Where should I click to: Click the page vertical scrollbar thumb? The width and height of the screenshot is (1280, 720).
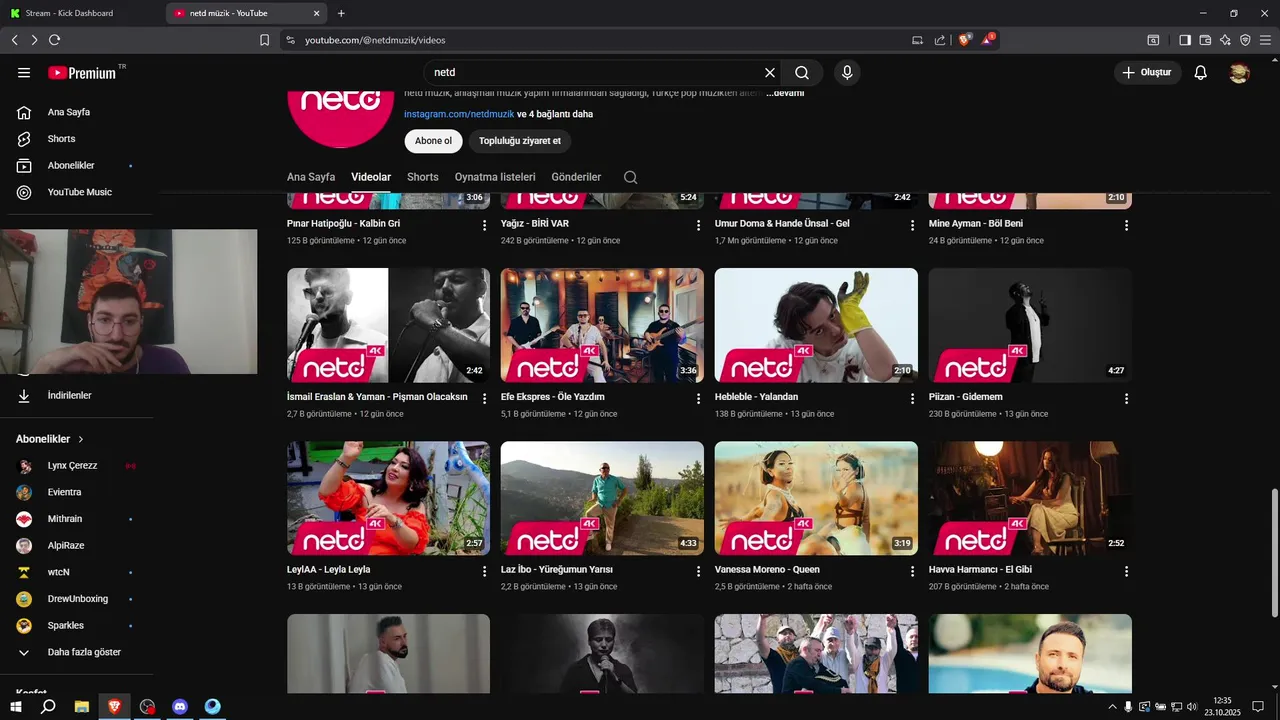pos(1273,553)
